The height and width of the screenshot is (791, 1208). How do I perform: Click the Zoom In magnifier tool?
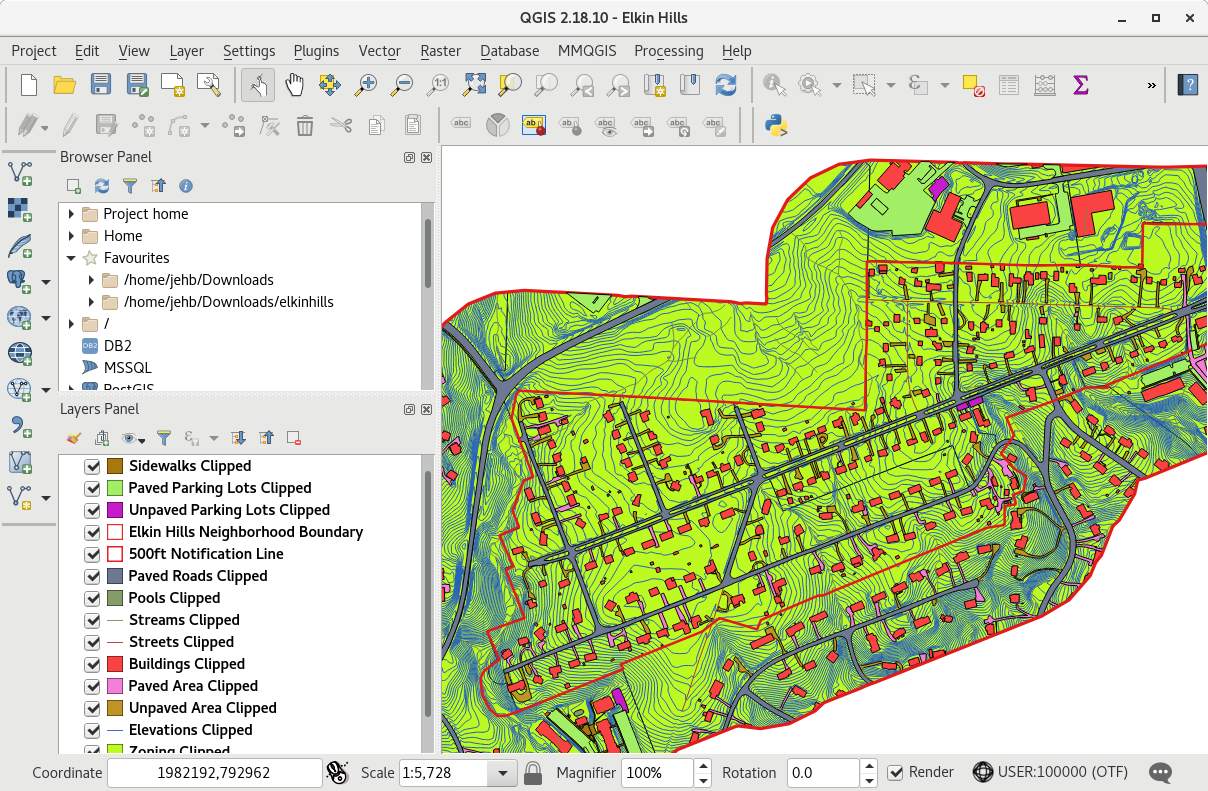366,85
